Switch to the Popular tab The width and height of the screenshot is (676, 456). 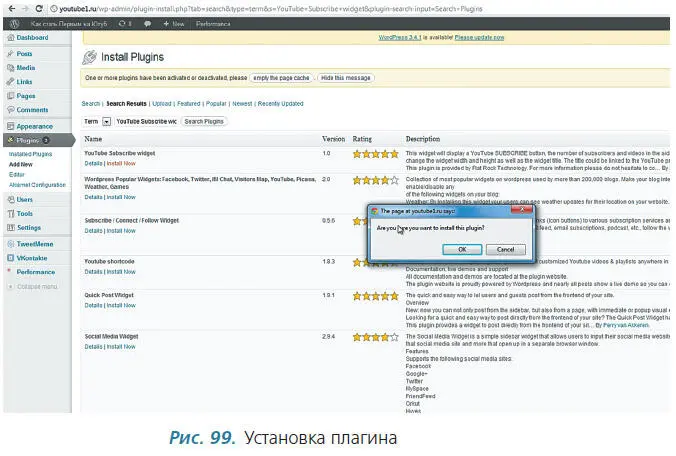point(216,103)
